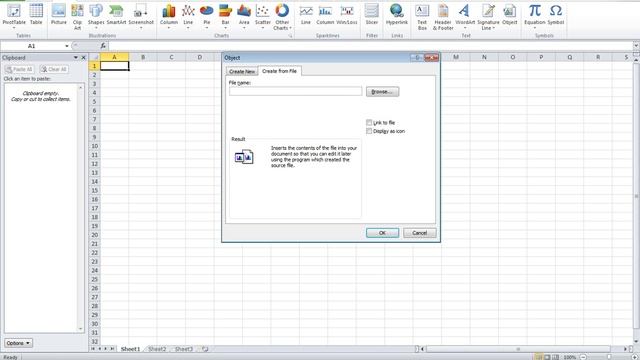640x360 pixels.
Task: Insert a Line chart from the Charts group
Action: [x=188, y=15]
